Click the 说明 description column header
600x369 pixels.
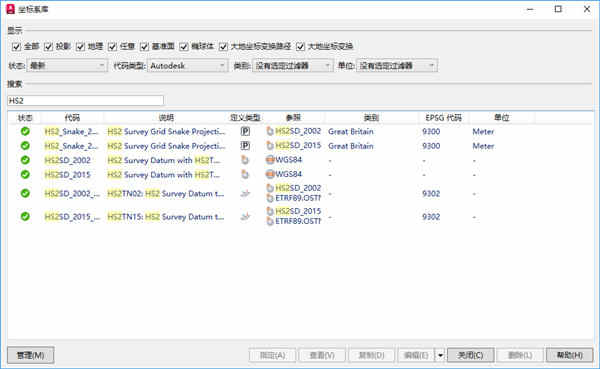166,118
